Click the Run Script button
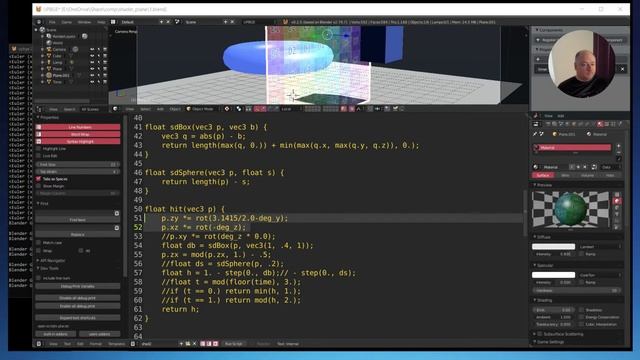 [234, 344]
